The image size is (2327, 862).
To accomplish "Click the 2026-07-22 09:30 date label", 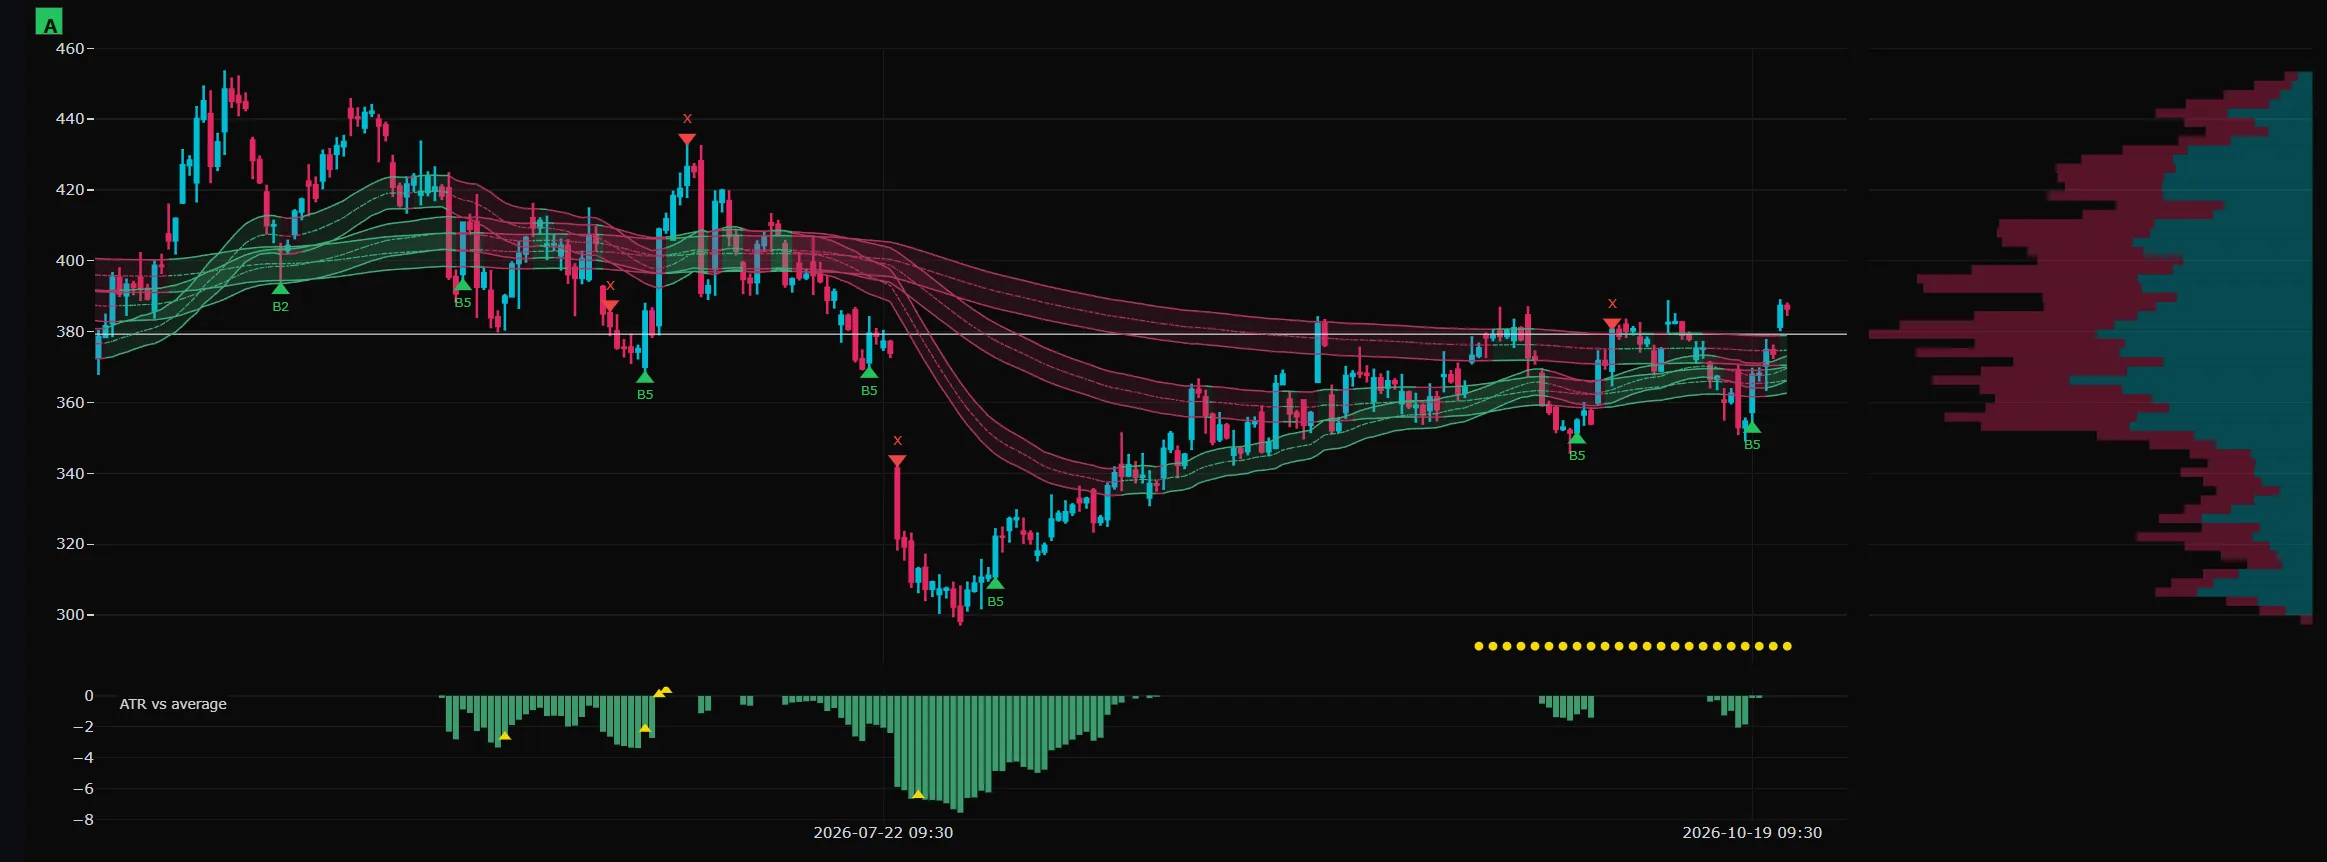I will point(883,833).
